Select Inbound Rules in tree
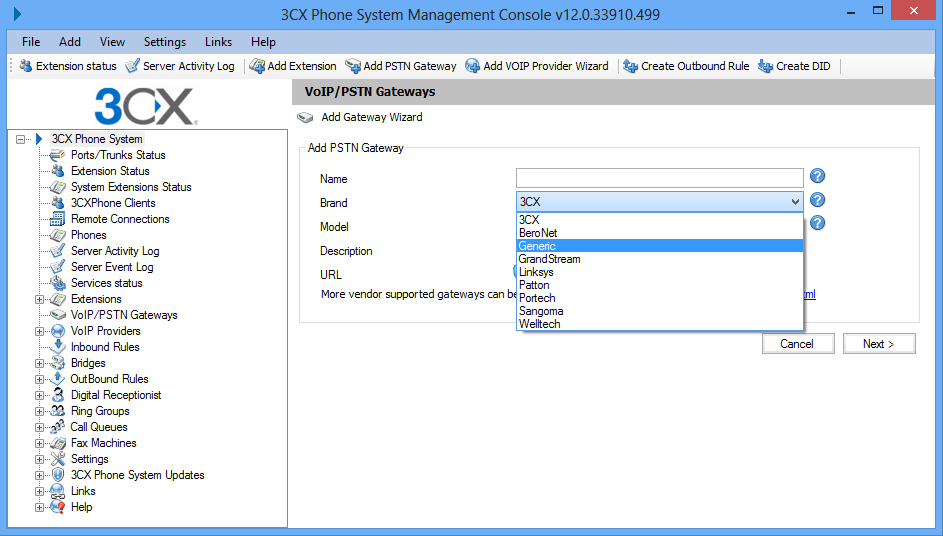 tap(105, 347)
